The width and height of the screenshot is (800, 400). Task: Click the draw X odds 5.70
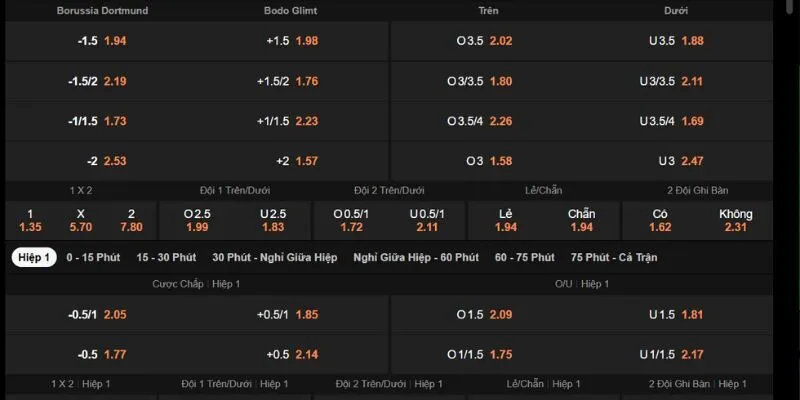[x=82, y=220]
